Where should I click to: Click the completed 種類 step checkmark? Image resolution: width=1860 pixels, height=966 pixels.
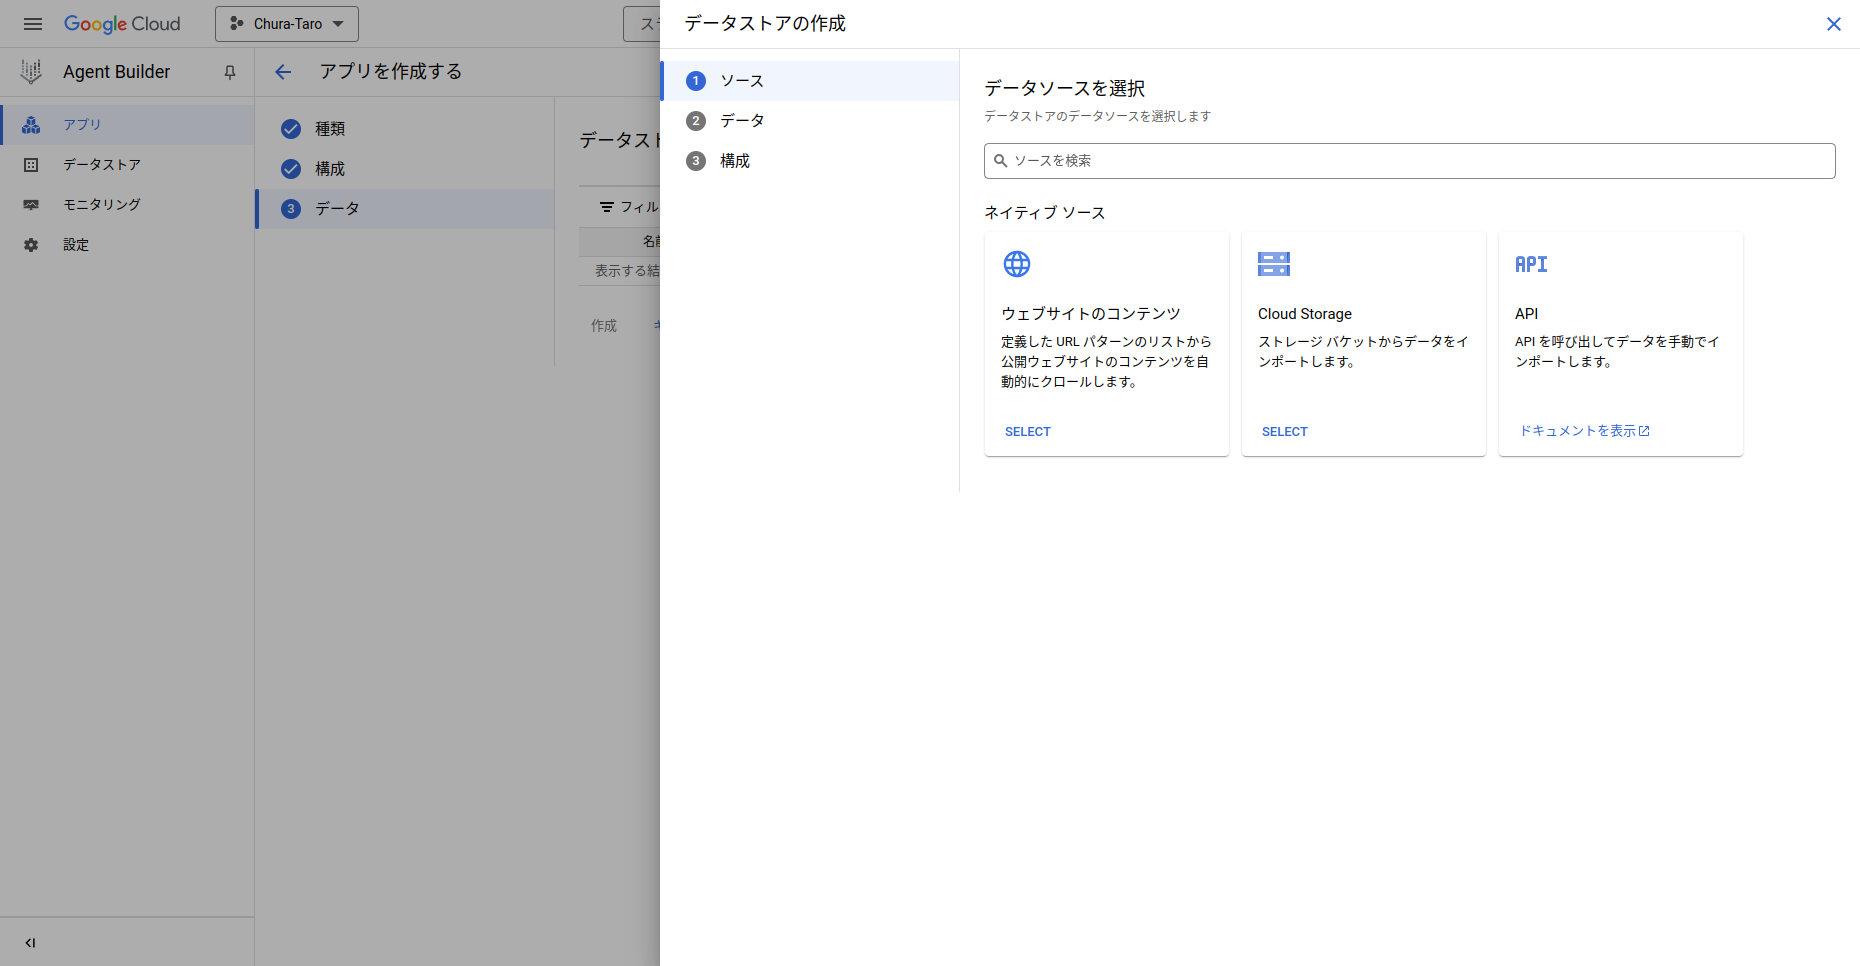(291, 129)
